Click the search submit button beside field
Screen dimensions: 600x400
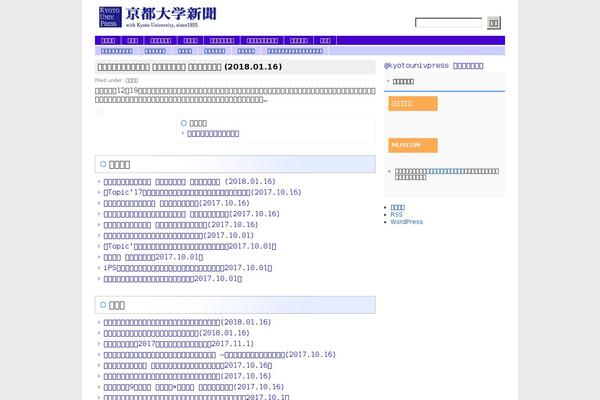click(494, 23)
